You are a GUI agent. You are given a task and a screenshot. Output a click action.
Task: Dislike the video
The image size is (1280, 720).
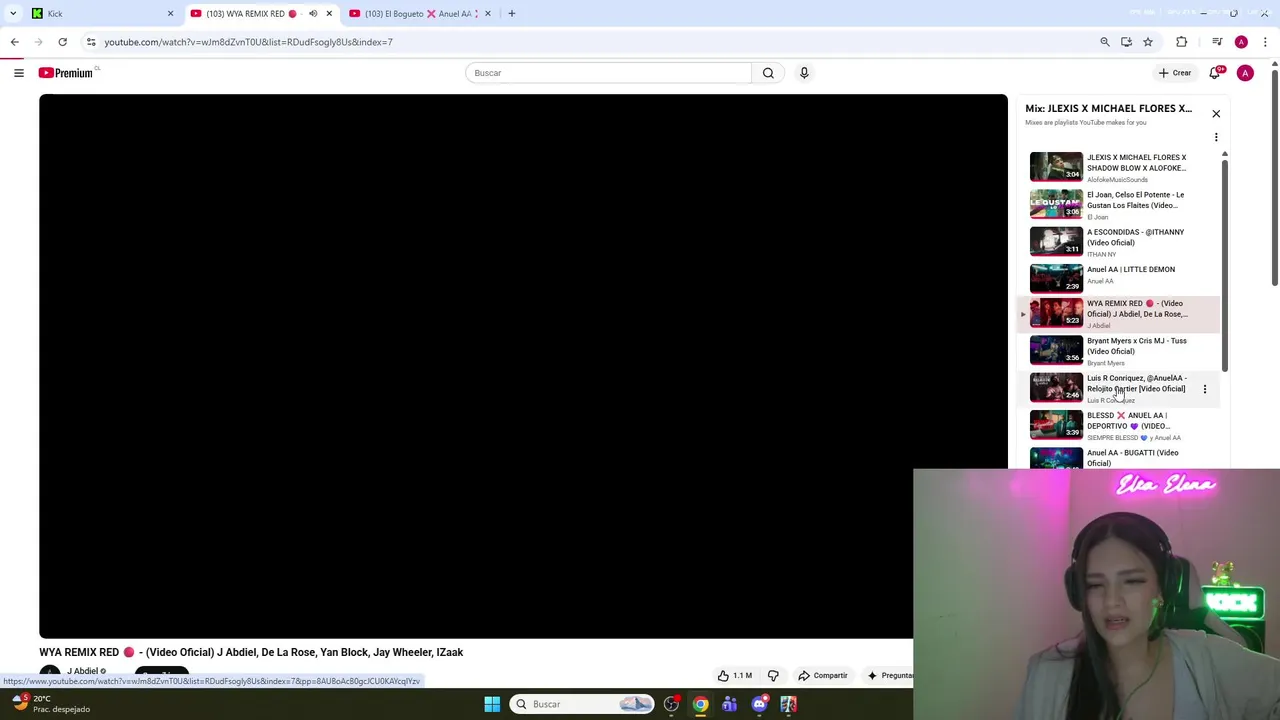click(x=773, y=676)
